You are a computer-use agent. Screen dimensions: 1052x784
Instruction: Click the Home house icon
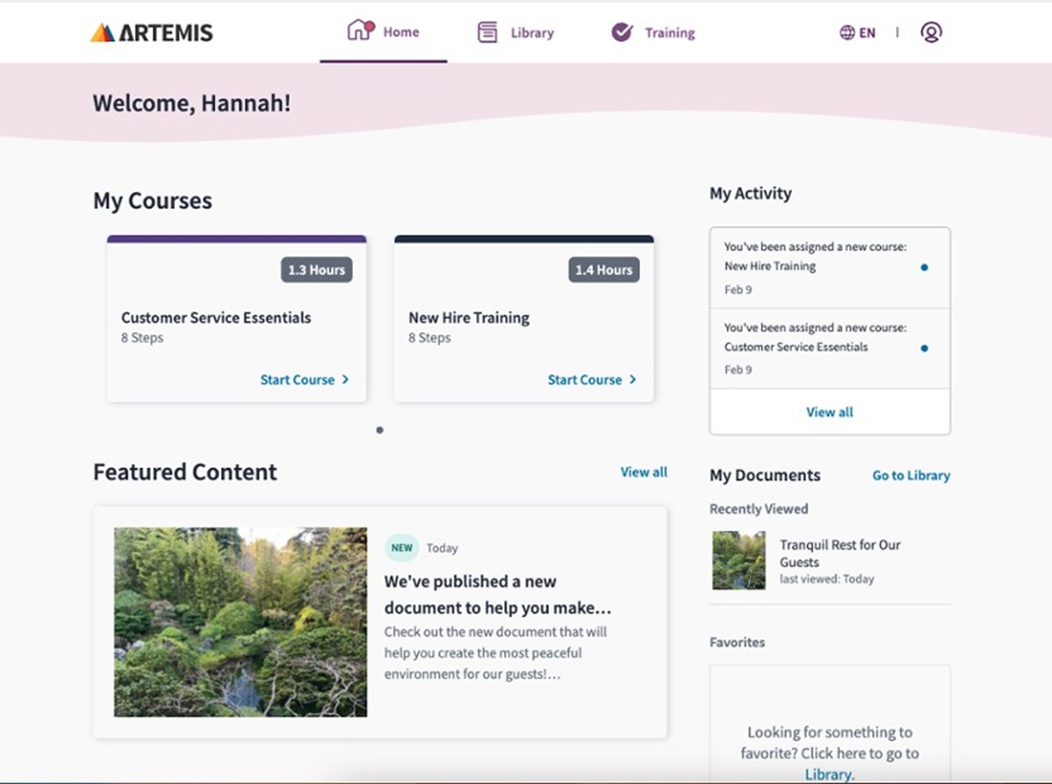tap(359, 31)
